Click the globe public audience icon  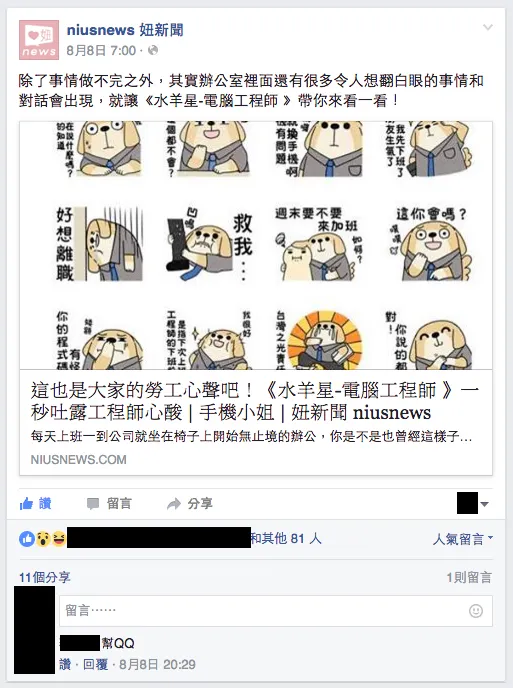(x=153, y=50)
